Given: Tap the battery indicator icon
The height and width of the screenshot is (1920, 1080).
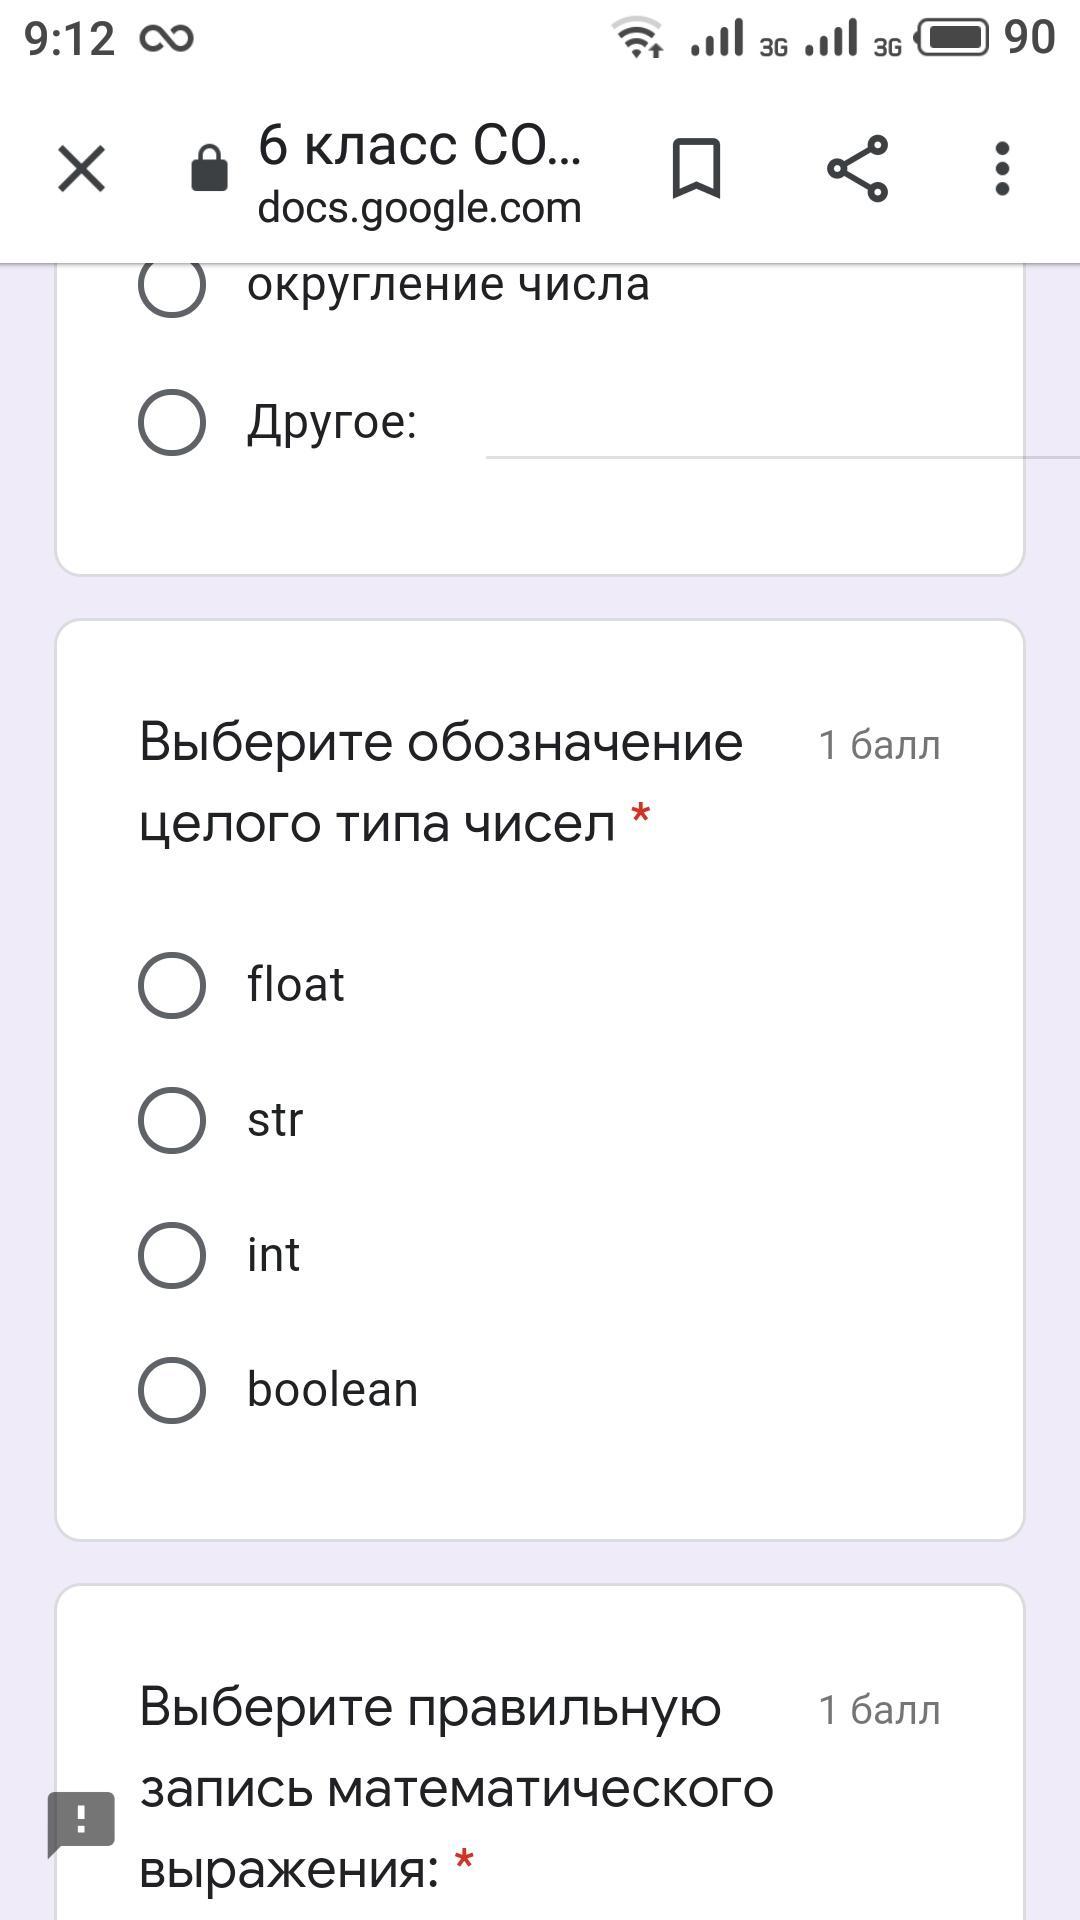Looking at the screenshot, I should [x=953, y=38].
